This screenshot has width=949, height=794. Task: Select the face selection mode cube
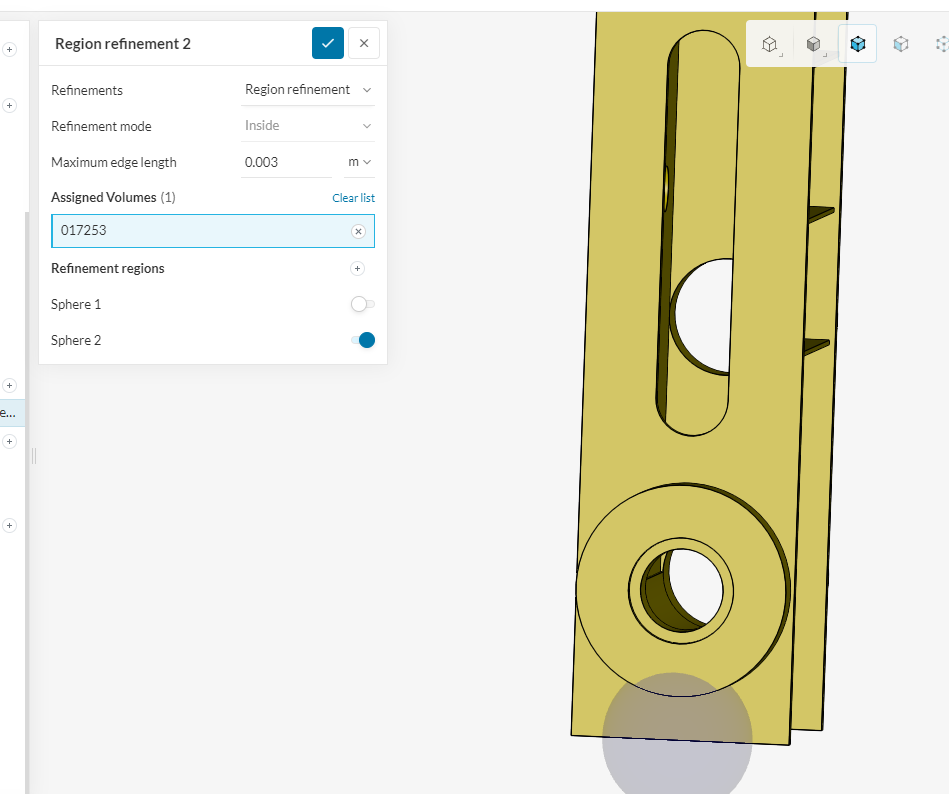click(x=901, y=44)
